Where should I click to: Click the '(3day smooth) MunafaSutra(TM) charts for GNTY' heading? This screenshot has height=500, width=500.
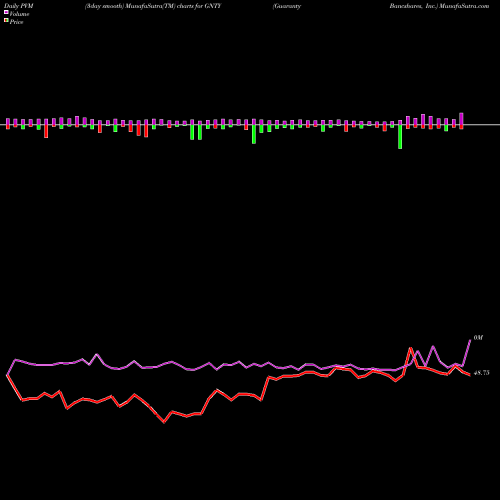[153, 6]
